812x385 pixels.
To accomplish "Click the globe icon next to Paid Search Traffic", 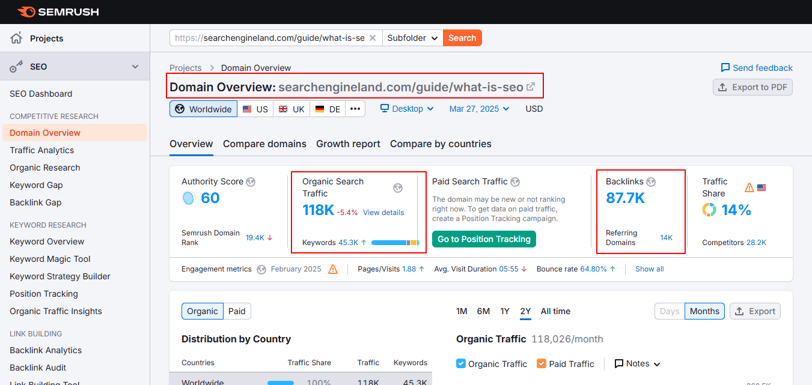I will point(515,182).
